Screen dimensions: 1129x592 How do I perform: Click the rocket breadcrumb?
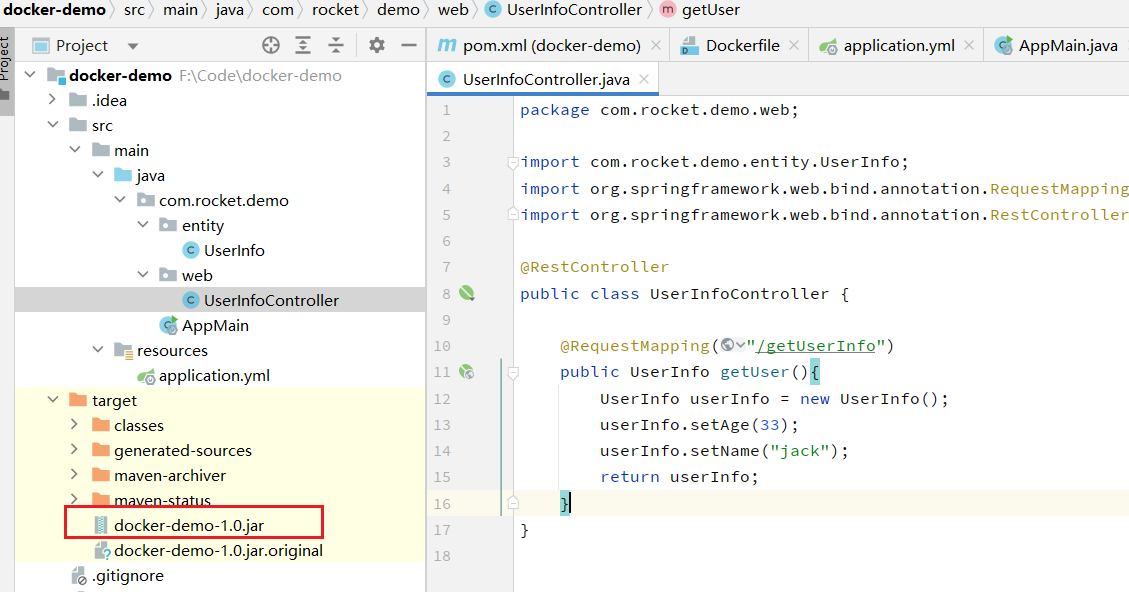tap(335, 10)
